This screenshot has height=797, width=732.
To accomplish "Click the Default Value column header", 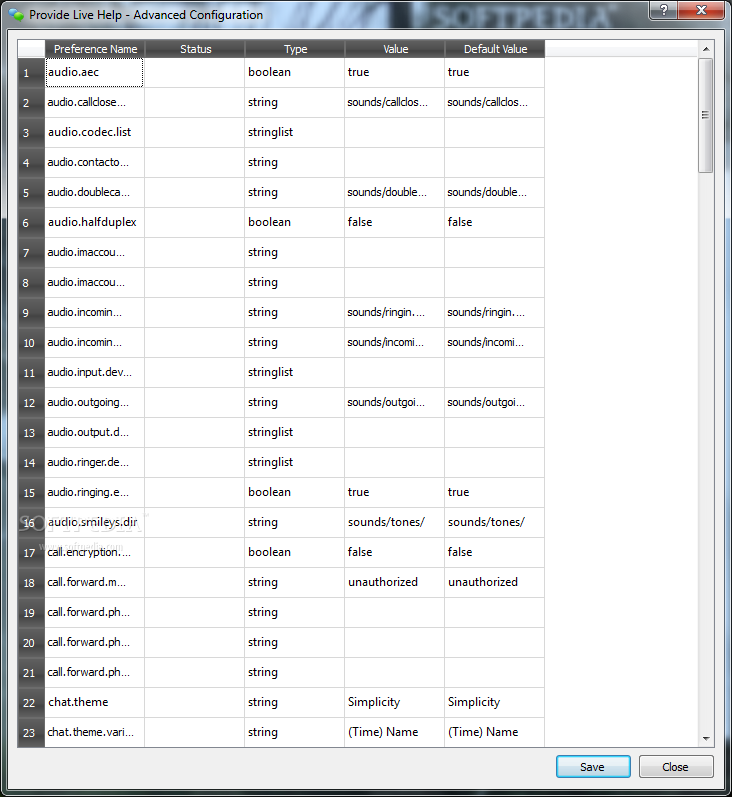I will [x=495, y=49].
